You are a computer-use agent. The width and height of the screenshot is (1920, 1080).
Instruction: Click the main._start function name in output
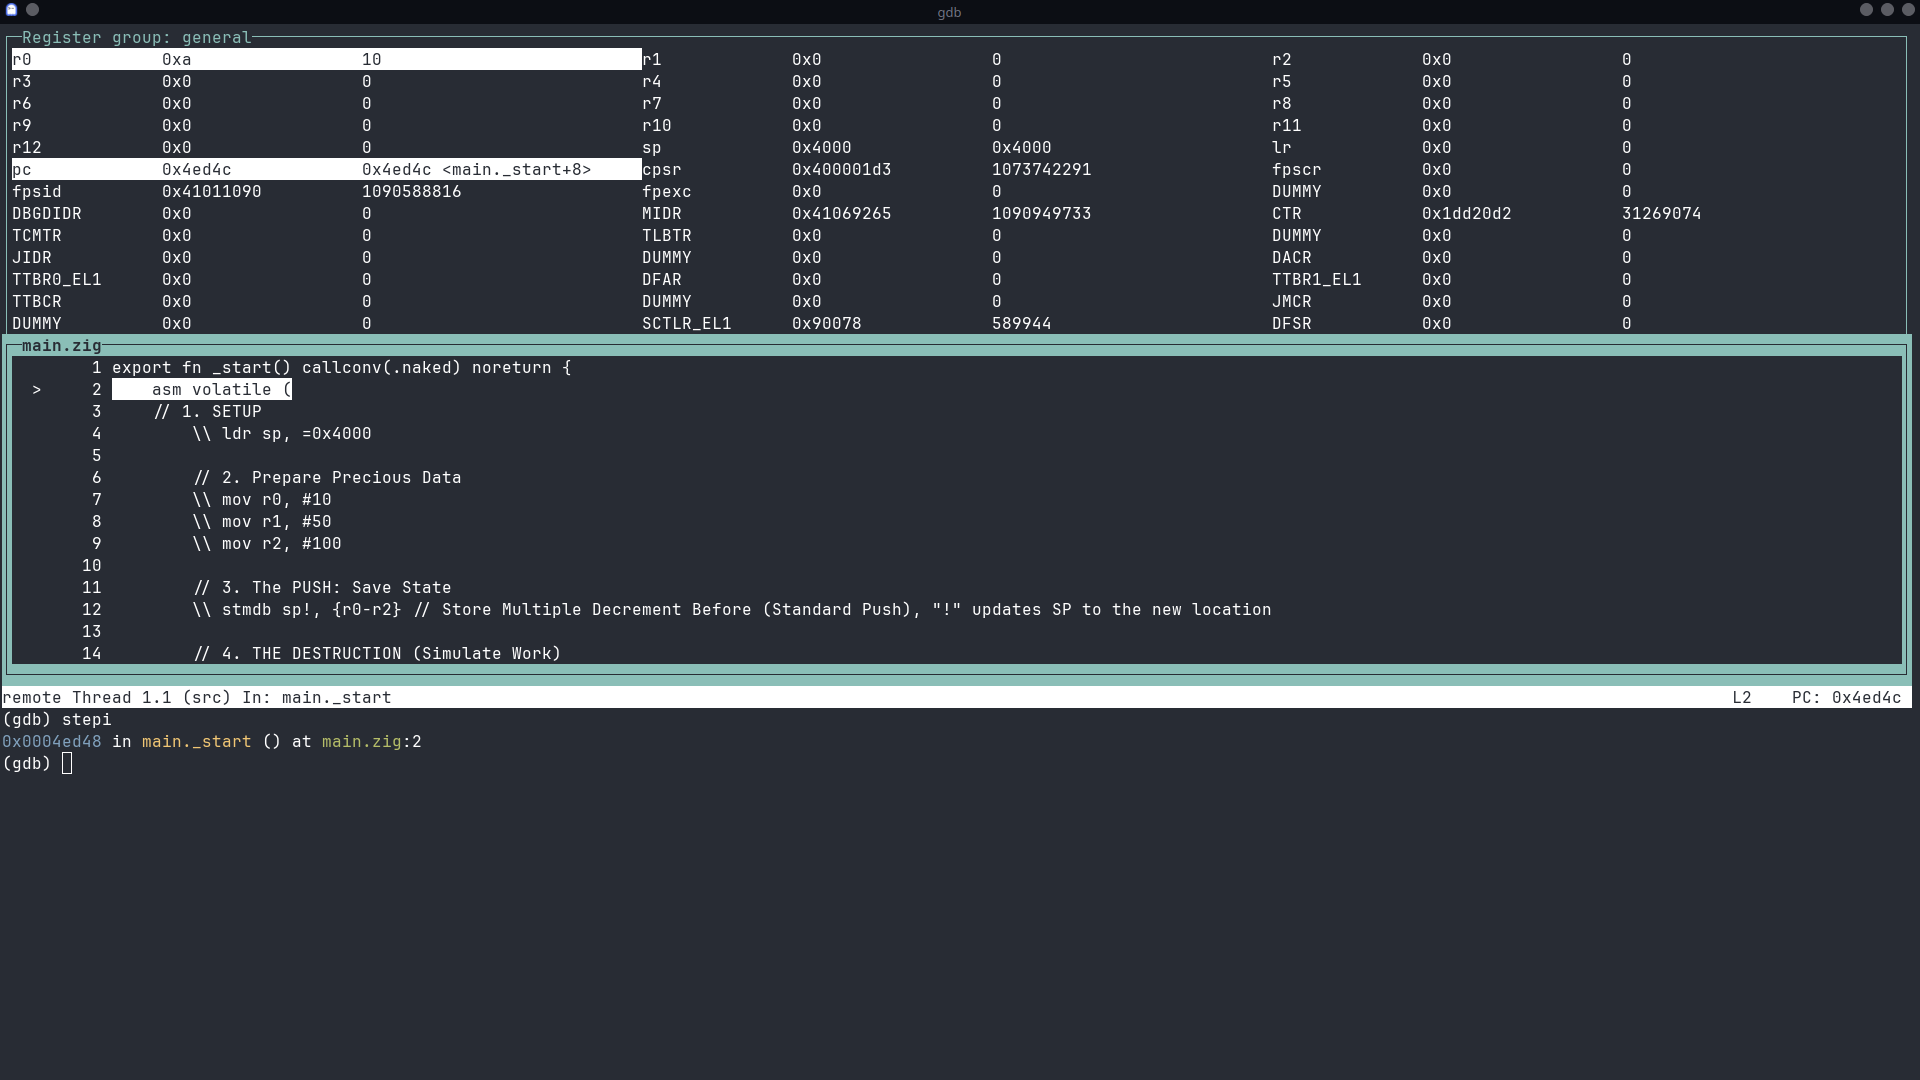pos(196,742)
